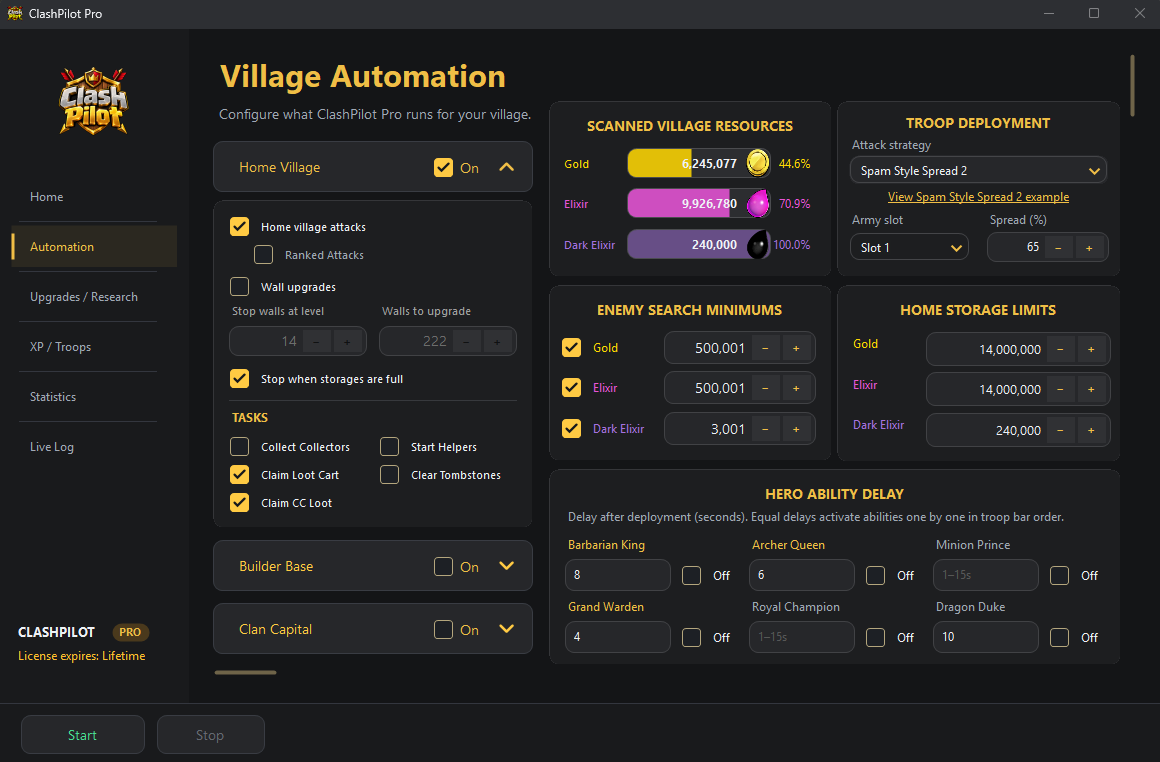Raise home Elixir storage limit with plus

[x=1091, y=389]
